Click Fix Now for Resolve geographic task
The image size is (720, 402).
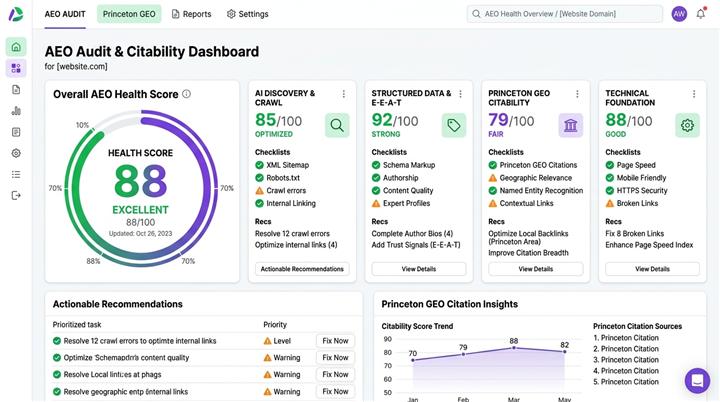click(335, 391)
